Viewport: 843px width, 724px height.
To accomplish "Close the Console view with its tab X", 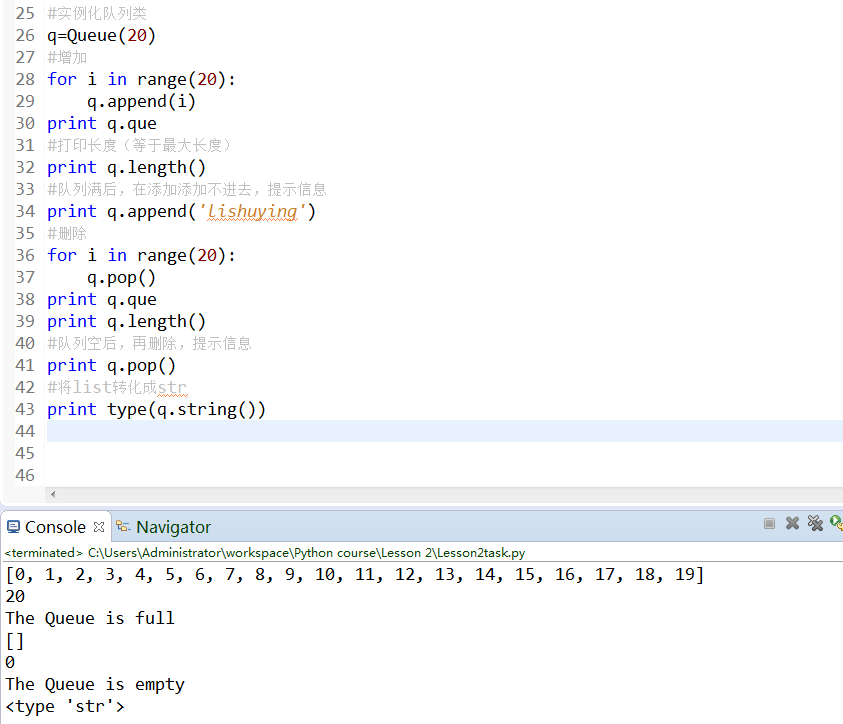I will pos(99,527).
